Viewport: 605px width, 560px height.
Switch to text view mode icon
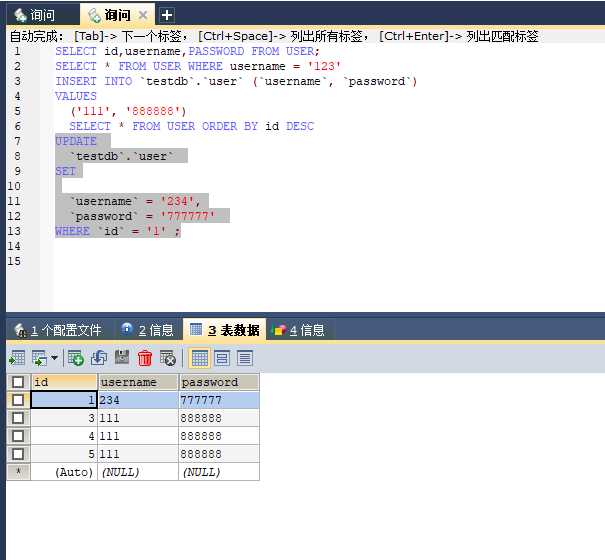point(245,358)
